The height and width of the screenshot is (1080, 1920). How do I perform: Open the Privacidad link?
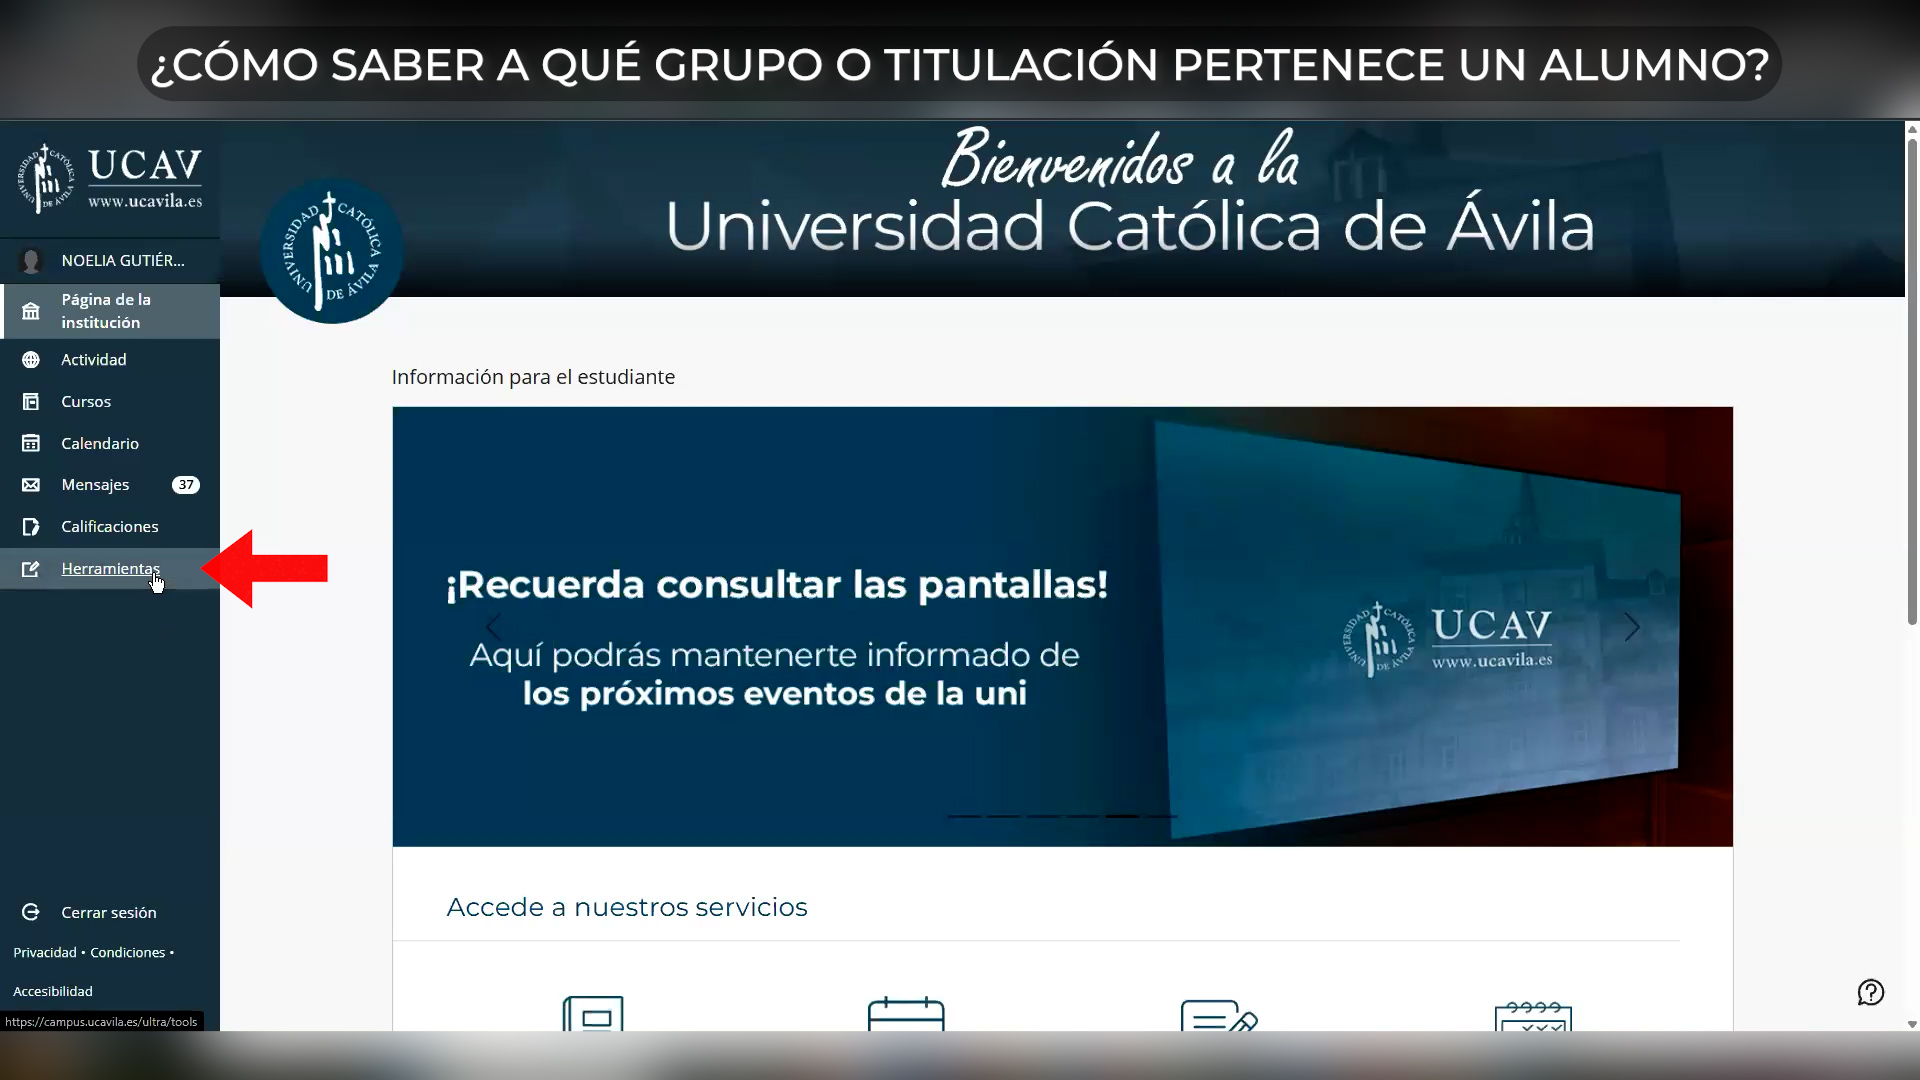[45, 953]
